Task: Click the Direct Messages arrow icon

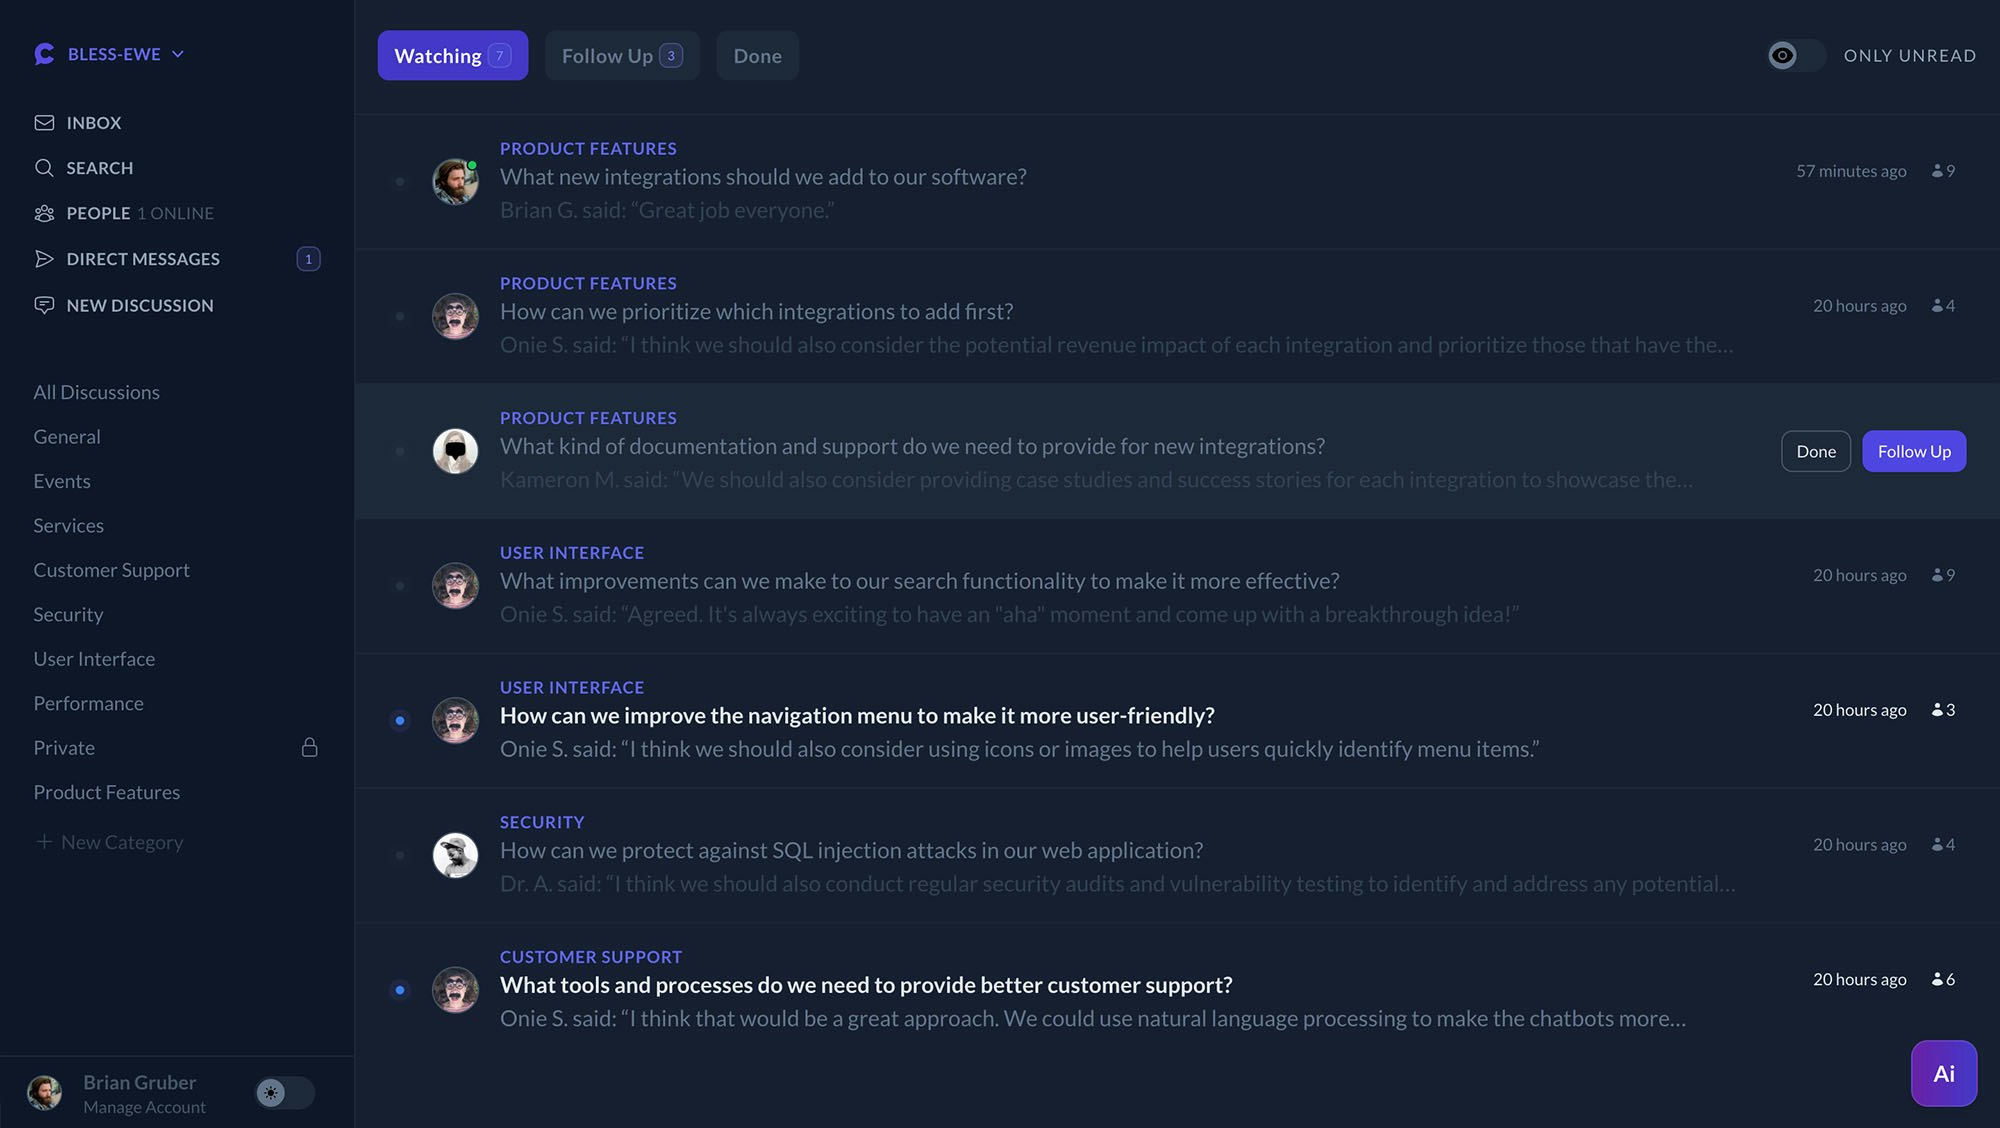Action: coord(44,259)
